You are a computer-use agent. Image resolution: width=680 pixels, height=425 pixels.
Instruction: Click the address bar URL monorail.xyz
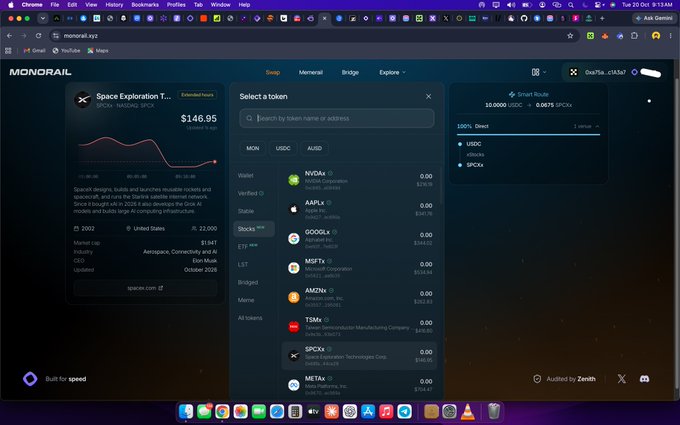click(x=81, y=36)
